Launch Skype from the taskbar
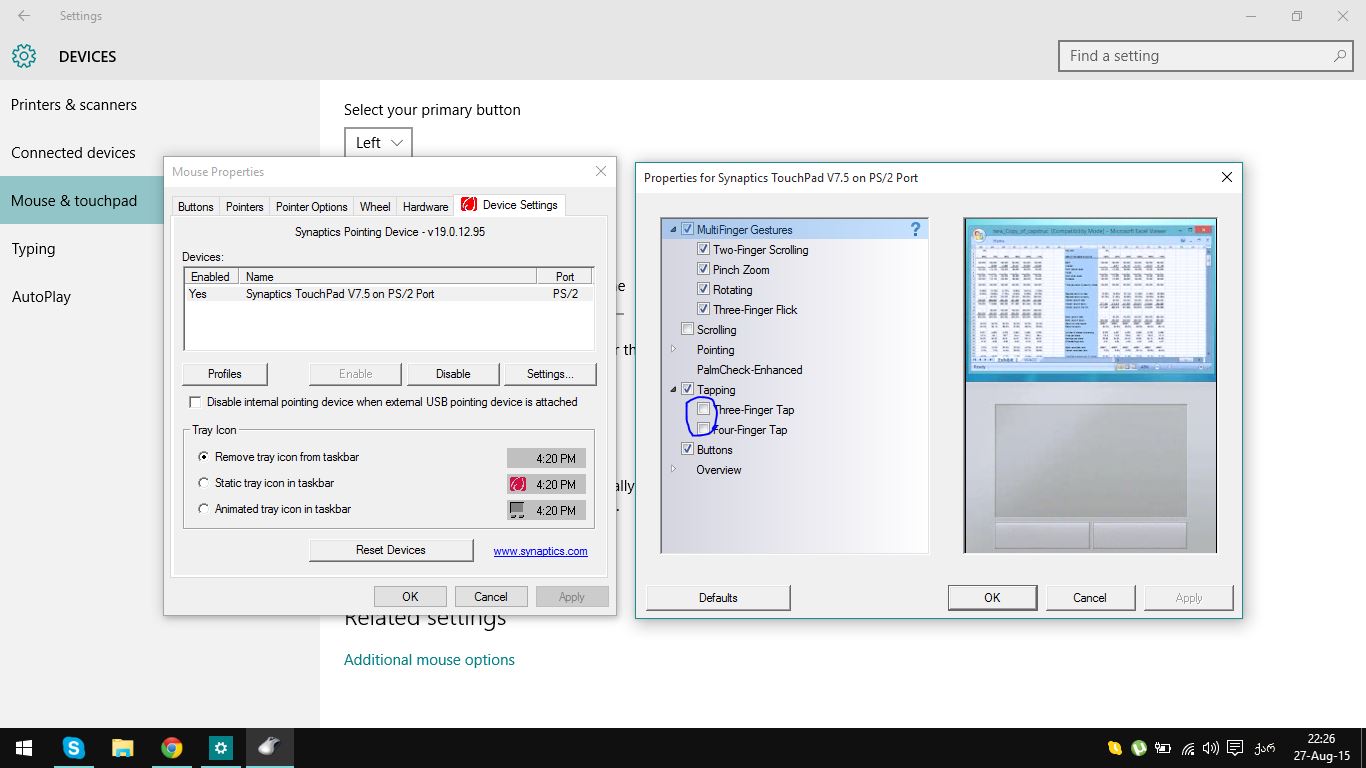This screenshot has height=768, width=1366. [x=73, y=748]
